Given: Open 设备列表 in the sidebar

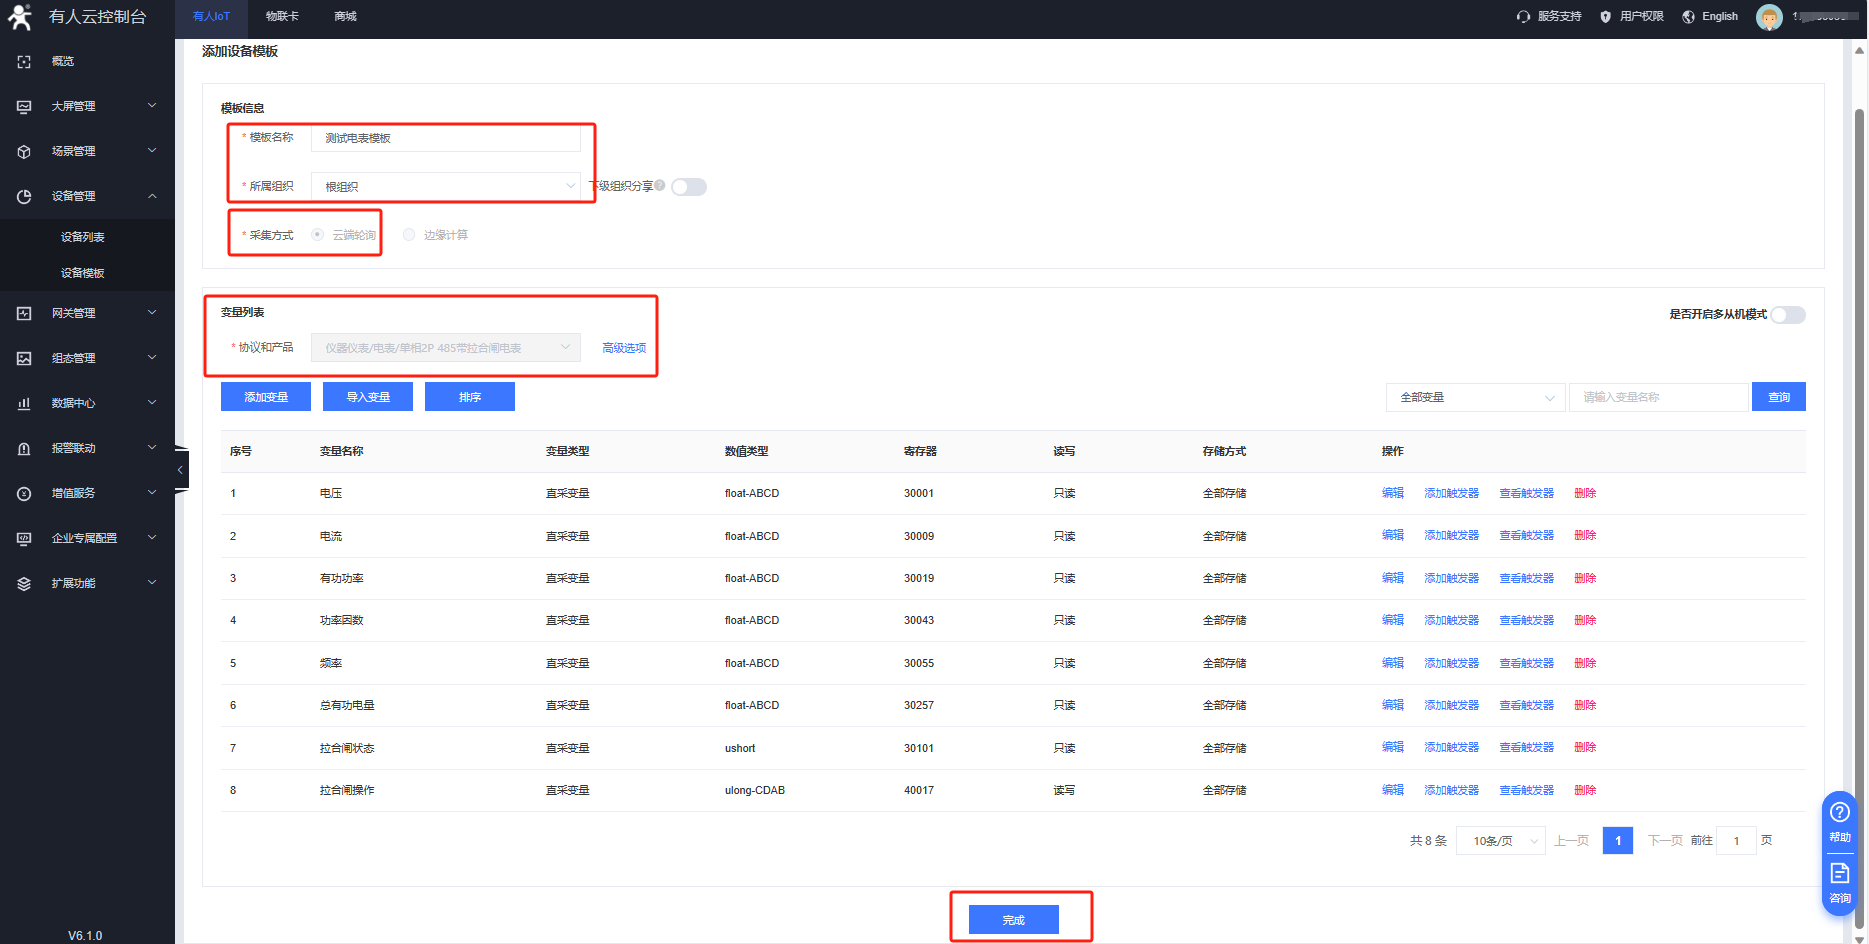Looking at the screenshot, I should click(82, 237).
